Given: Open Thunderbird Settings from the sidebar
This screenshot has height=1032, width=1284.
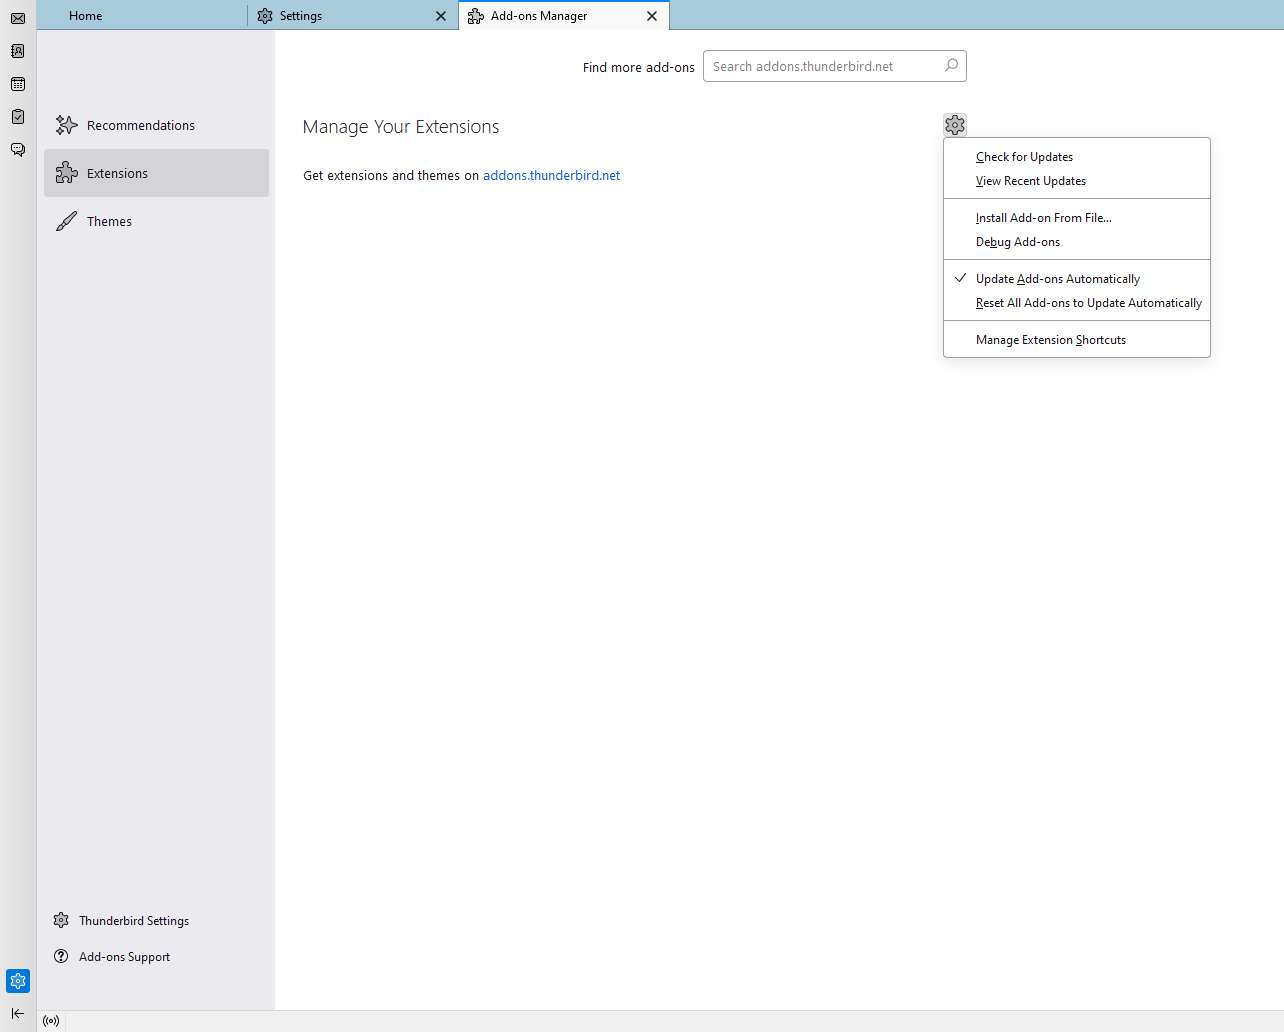Looking at the screenshot, I should pos(133,921).
